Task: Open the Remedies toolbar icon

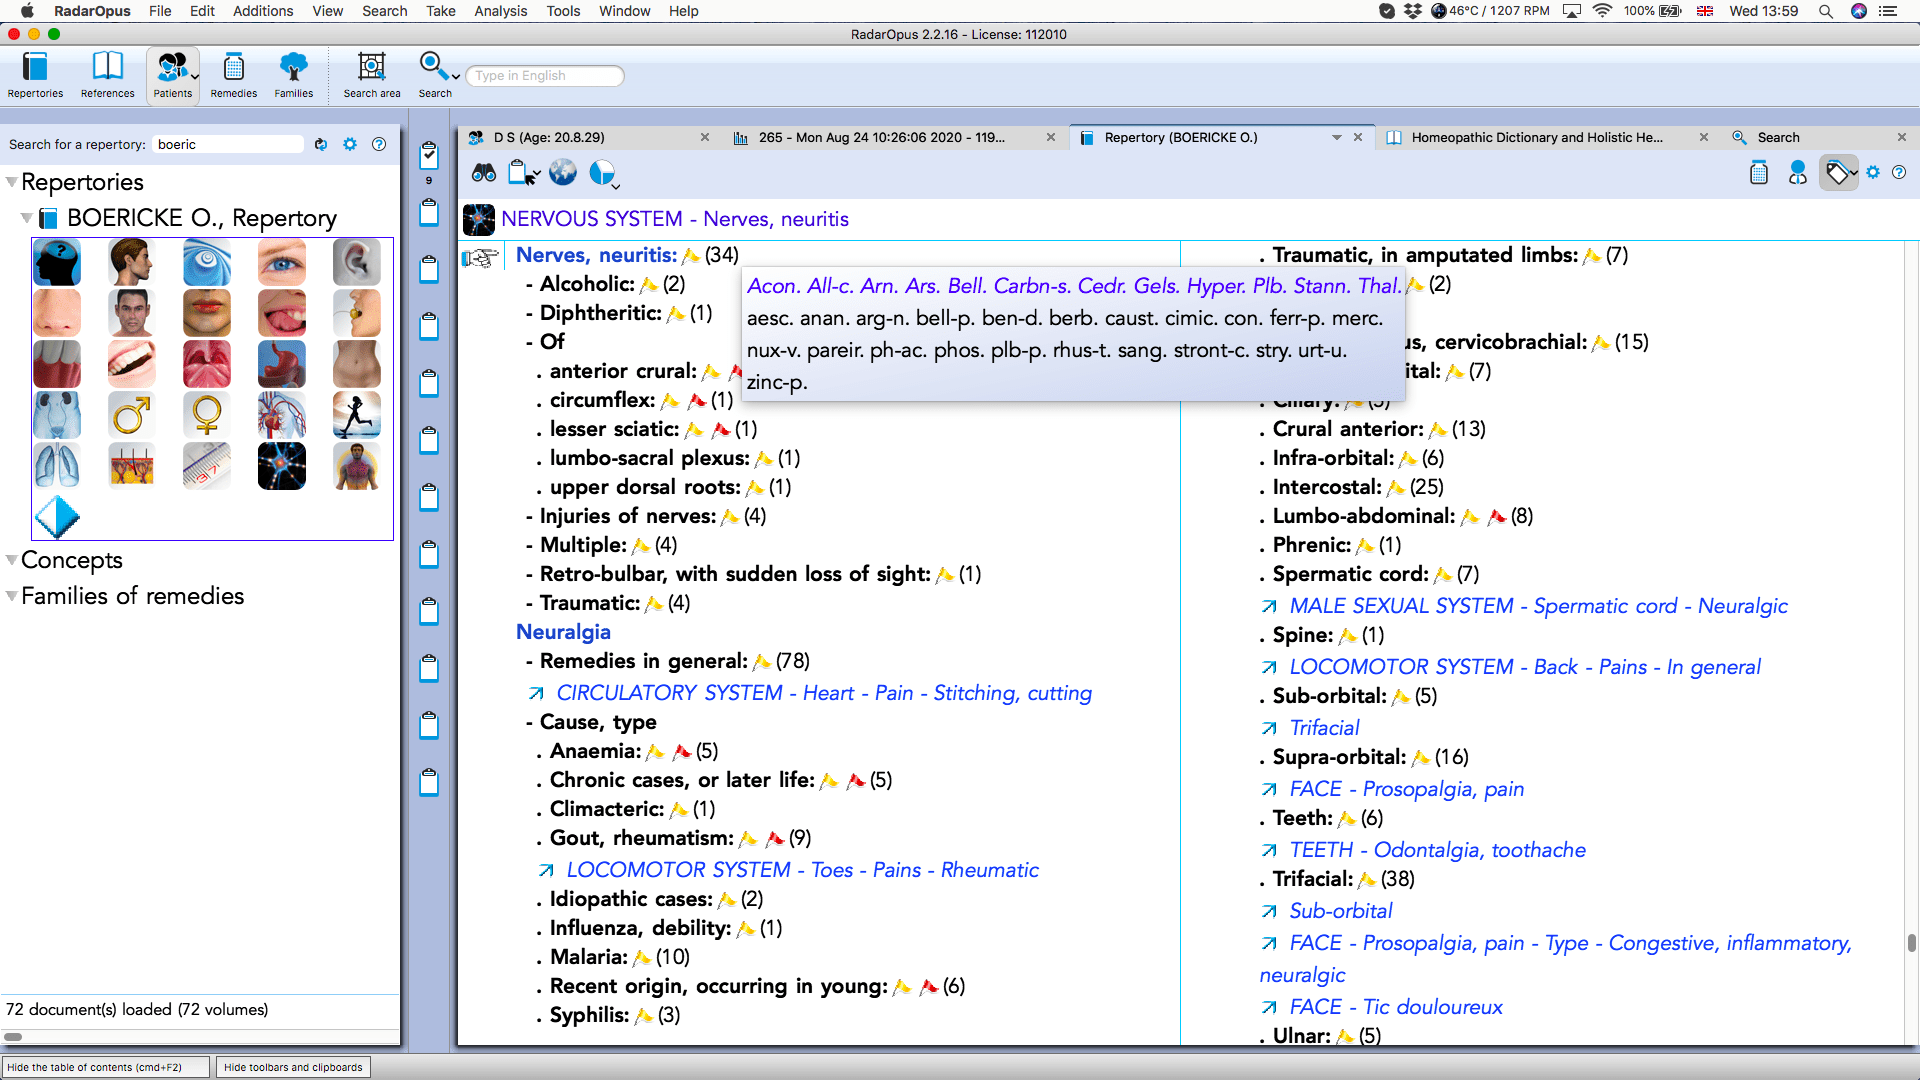Action: click(x=234, y=75)
